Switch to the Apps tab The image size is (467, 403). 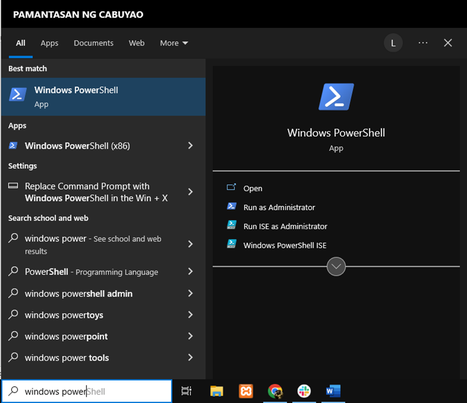[x=49, y=43]
